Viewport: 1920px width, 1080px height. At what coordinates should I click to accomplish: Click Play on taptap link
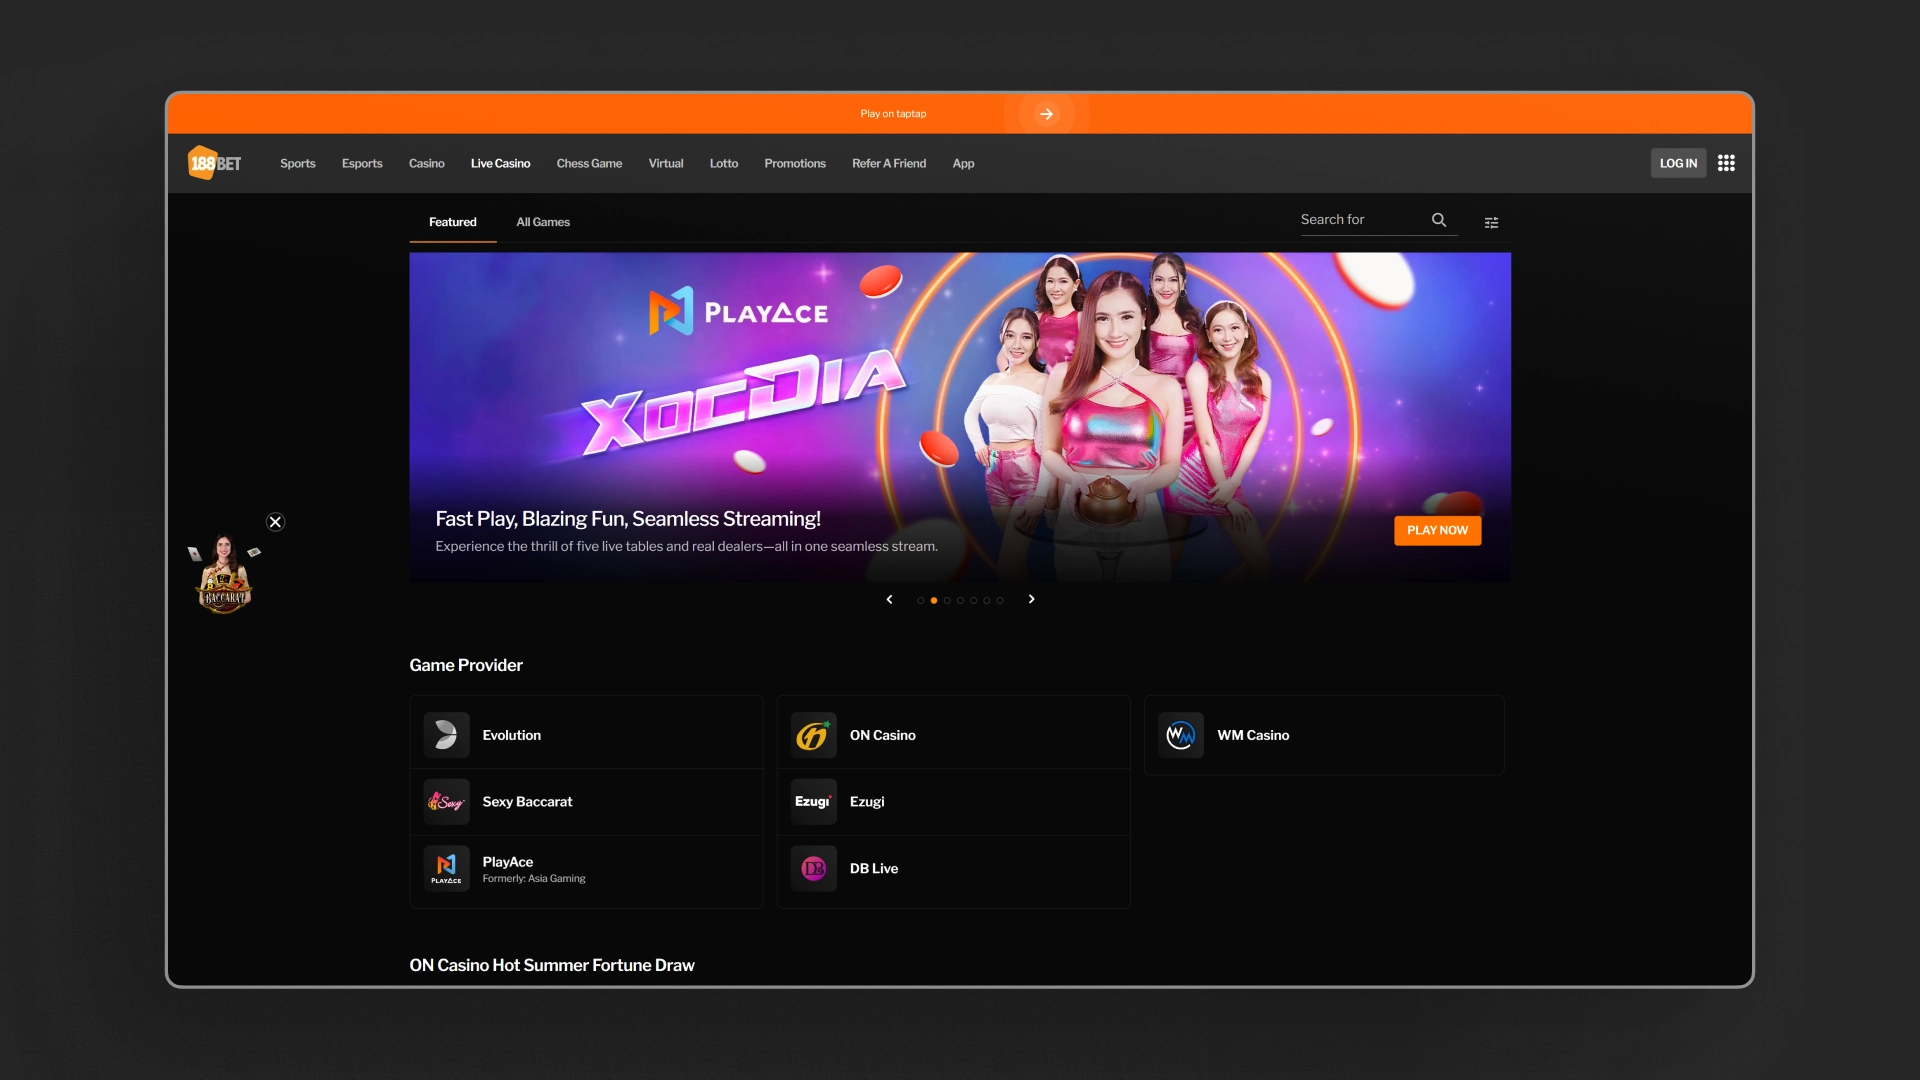pyautogui.click(x=893, y=114)
